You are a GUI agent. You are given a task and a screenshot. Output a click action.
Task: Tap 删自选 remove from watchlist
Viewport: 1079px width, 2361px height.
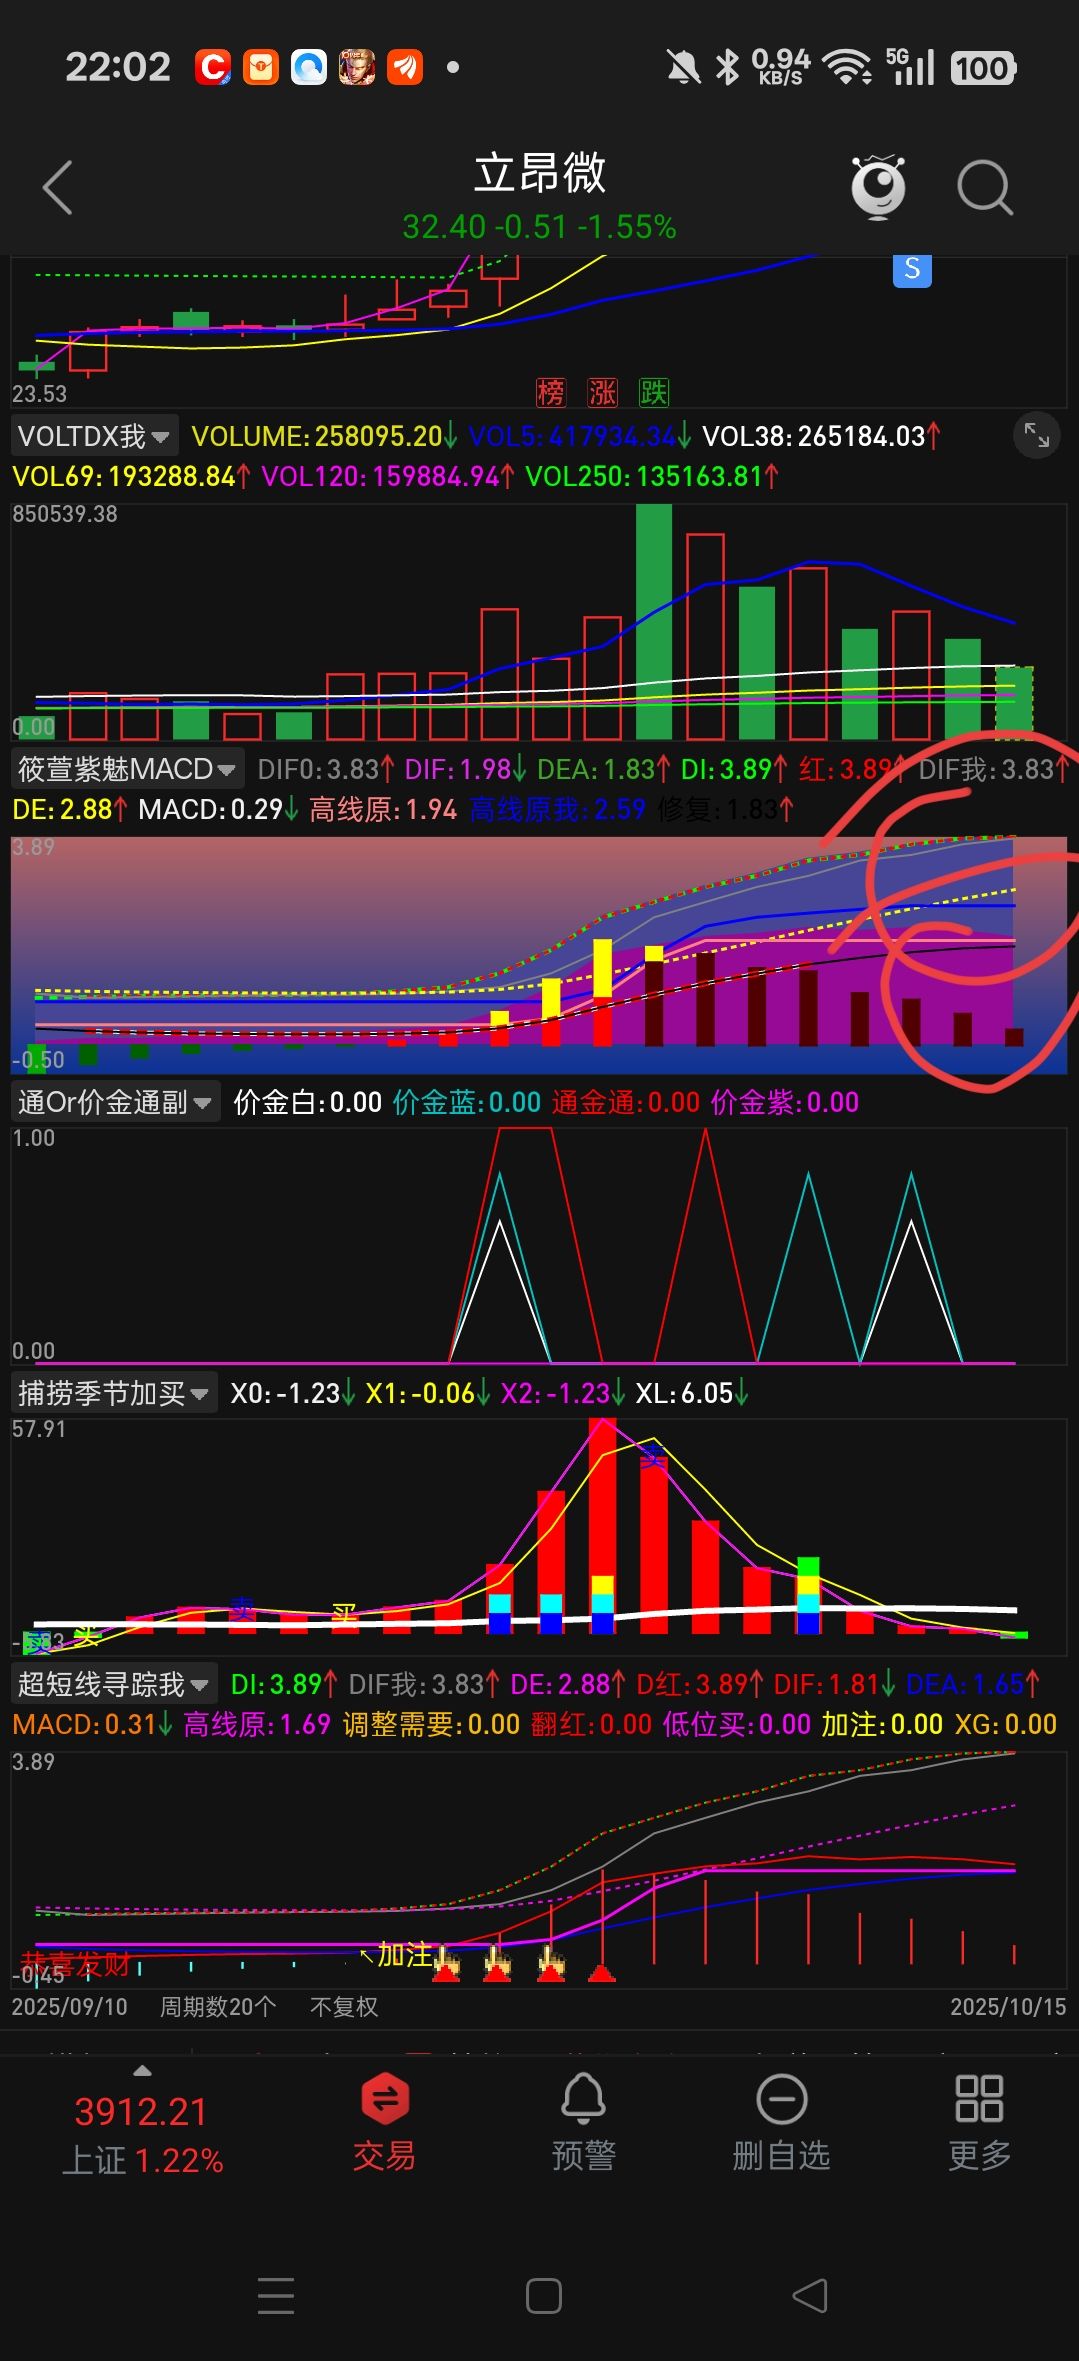pyautogui.click(x=781, y=2122)
